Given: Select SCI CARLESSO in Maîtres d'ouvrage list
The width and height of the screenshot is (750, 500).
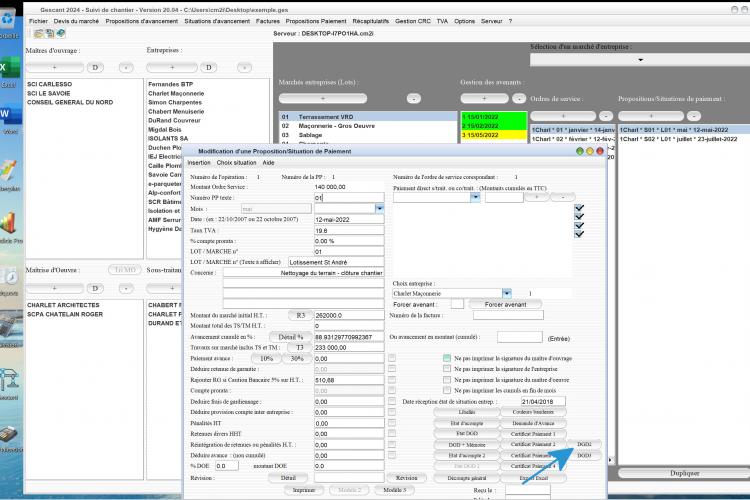Looking at the screenshot, I should [x=49, y=84].
